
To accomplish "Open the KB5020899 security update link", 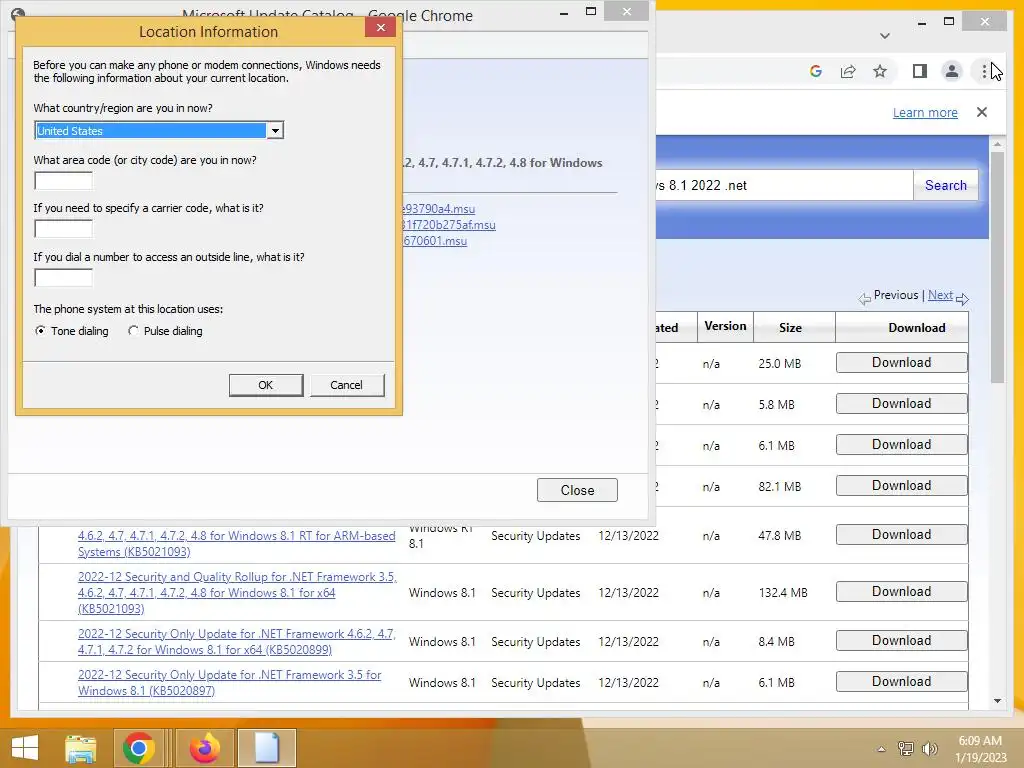I will click(236, 642).
